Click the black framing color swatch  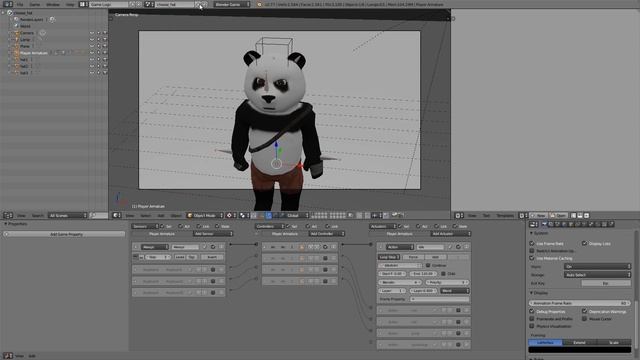pyautogui.click(x=580, y=350)
